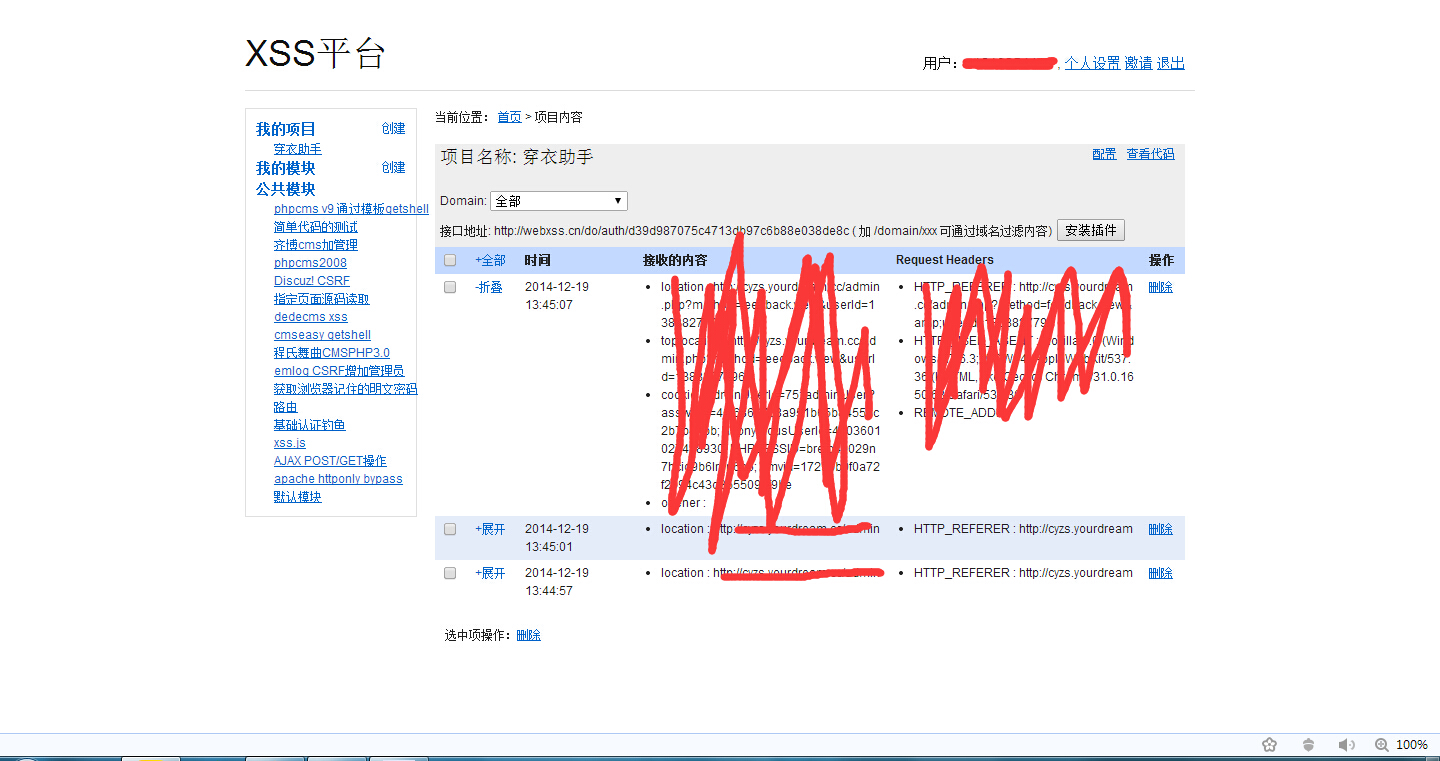
Task: Click the 安装插件 button
Action: [x=1091, y=230]
